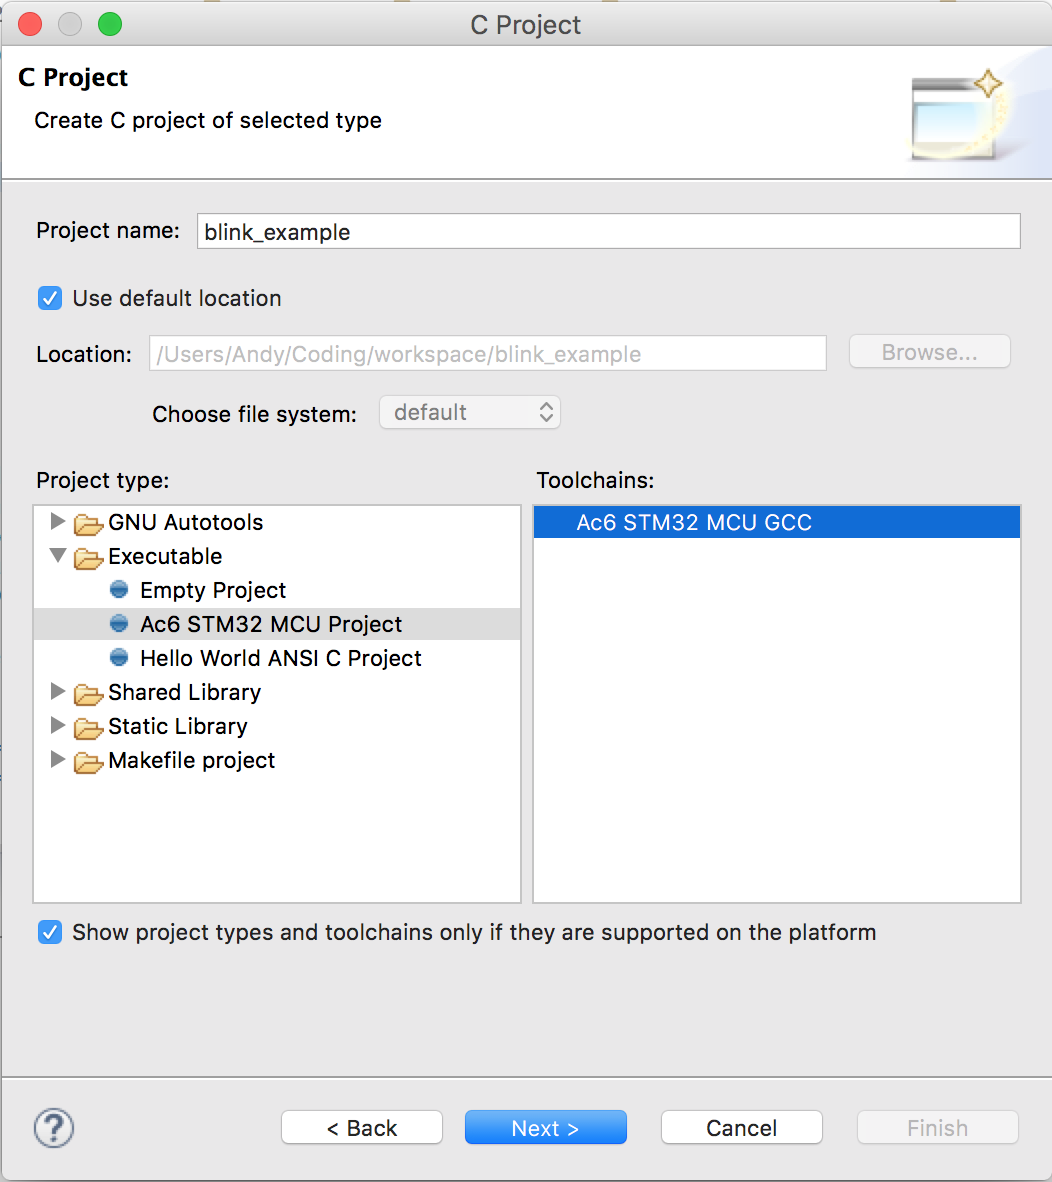Select the Ac6 STM32 MCU GCC toolchain
Viewport: 1052px width, 1182px height.
[777, 522]
